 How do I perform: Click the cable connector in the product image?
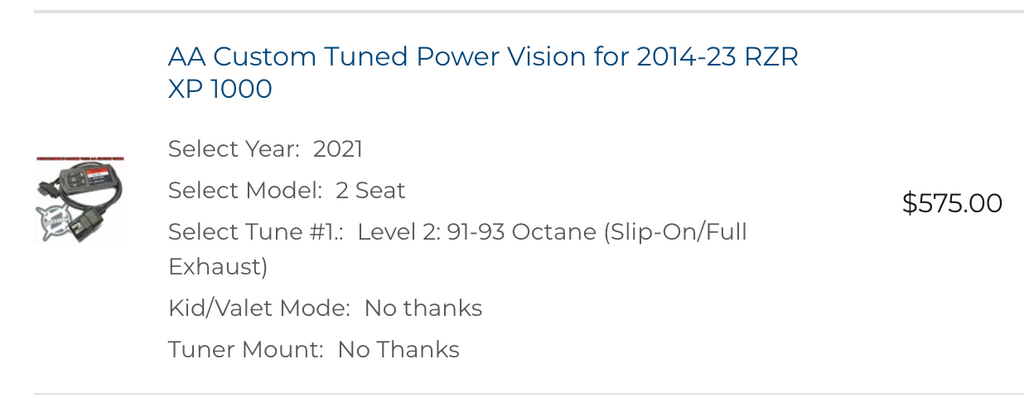(x=86, y=225)
